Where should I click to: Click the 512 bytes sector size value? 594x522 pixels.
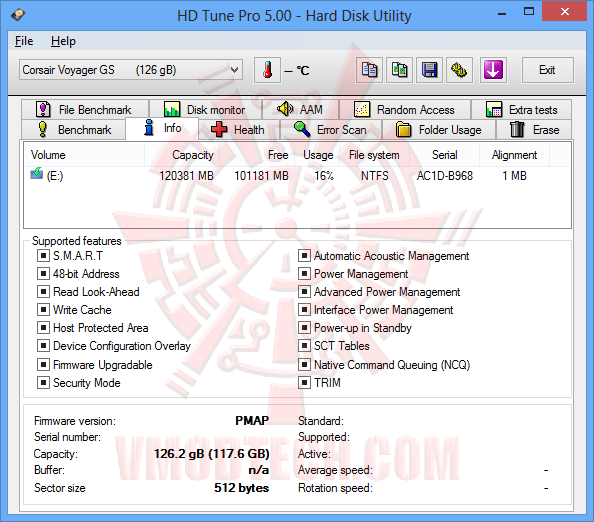click(x=242, y=488)
